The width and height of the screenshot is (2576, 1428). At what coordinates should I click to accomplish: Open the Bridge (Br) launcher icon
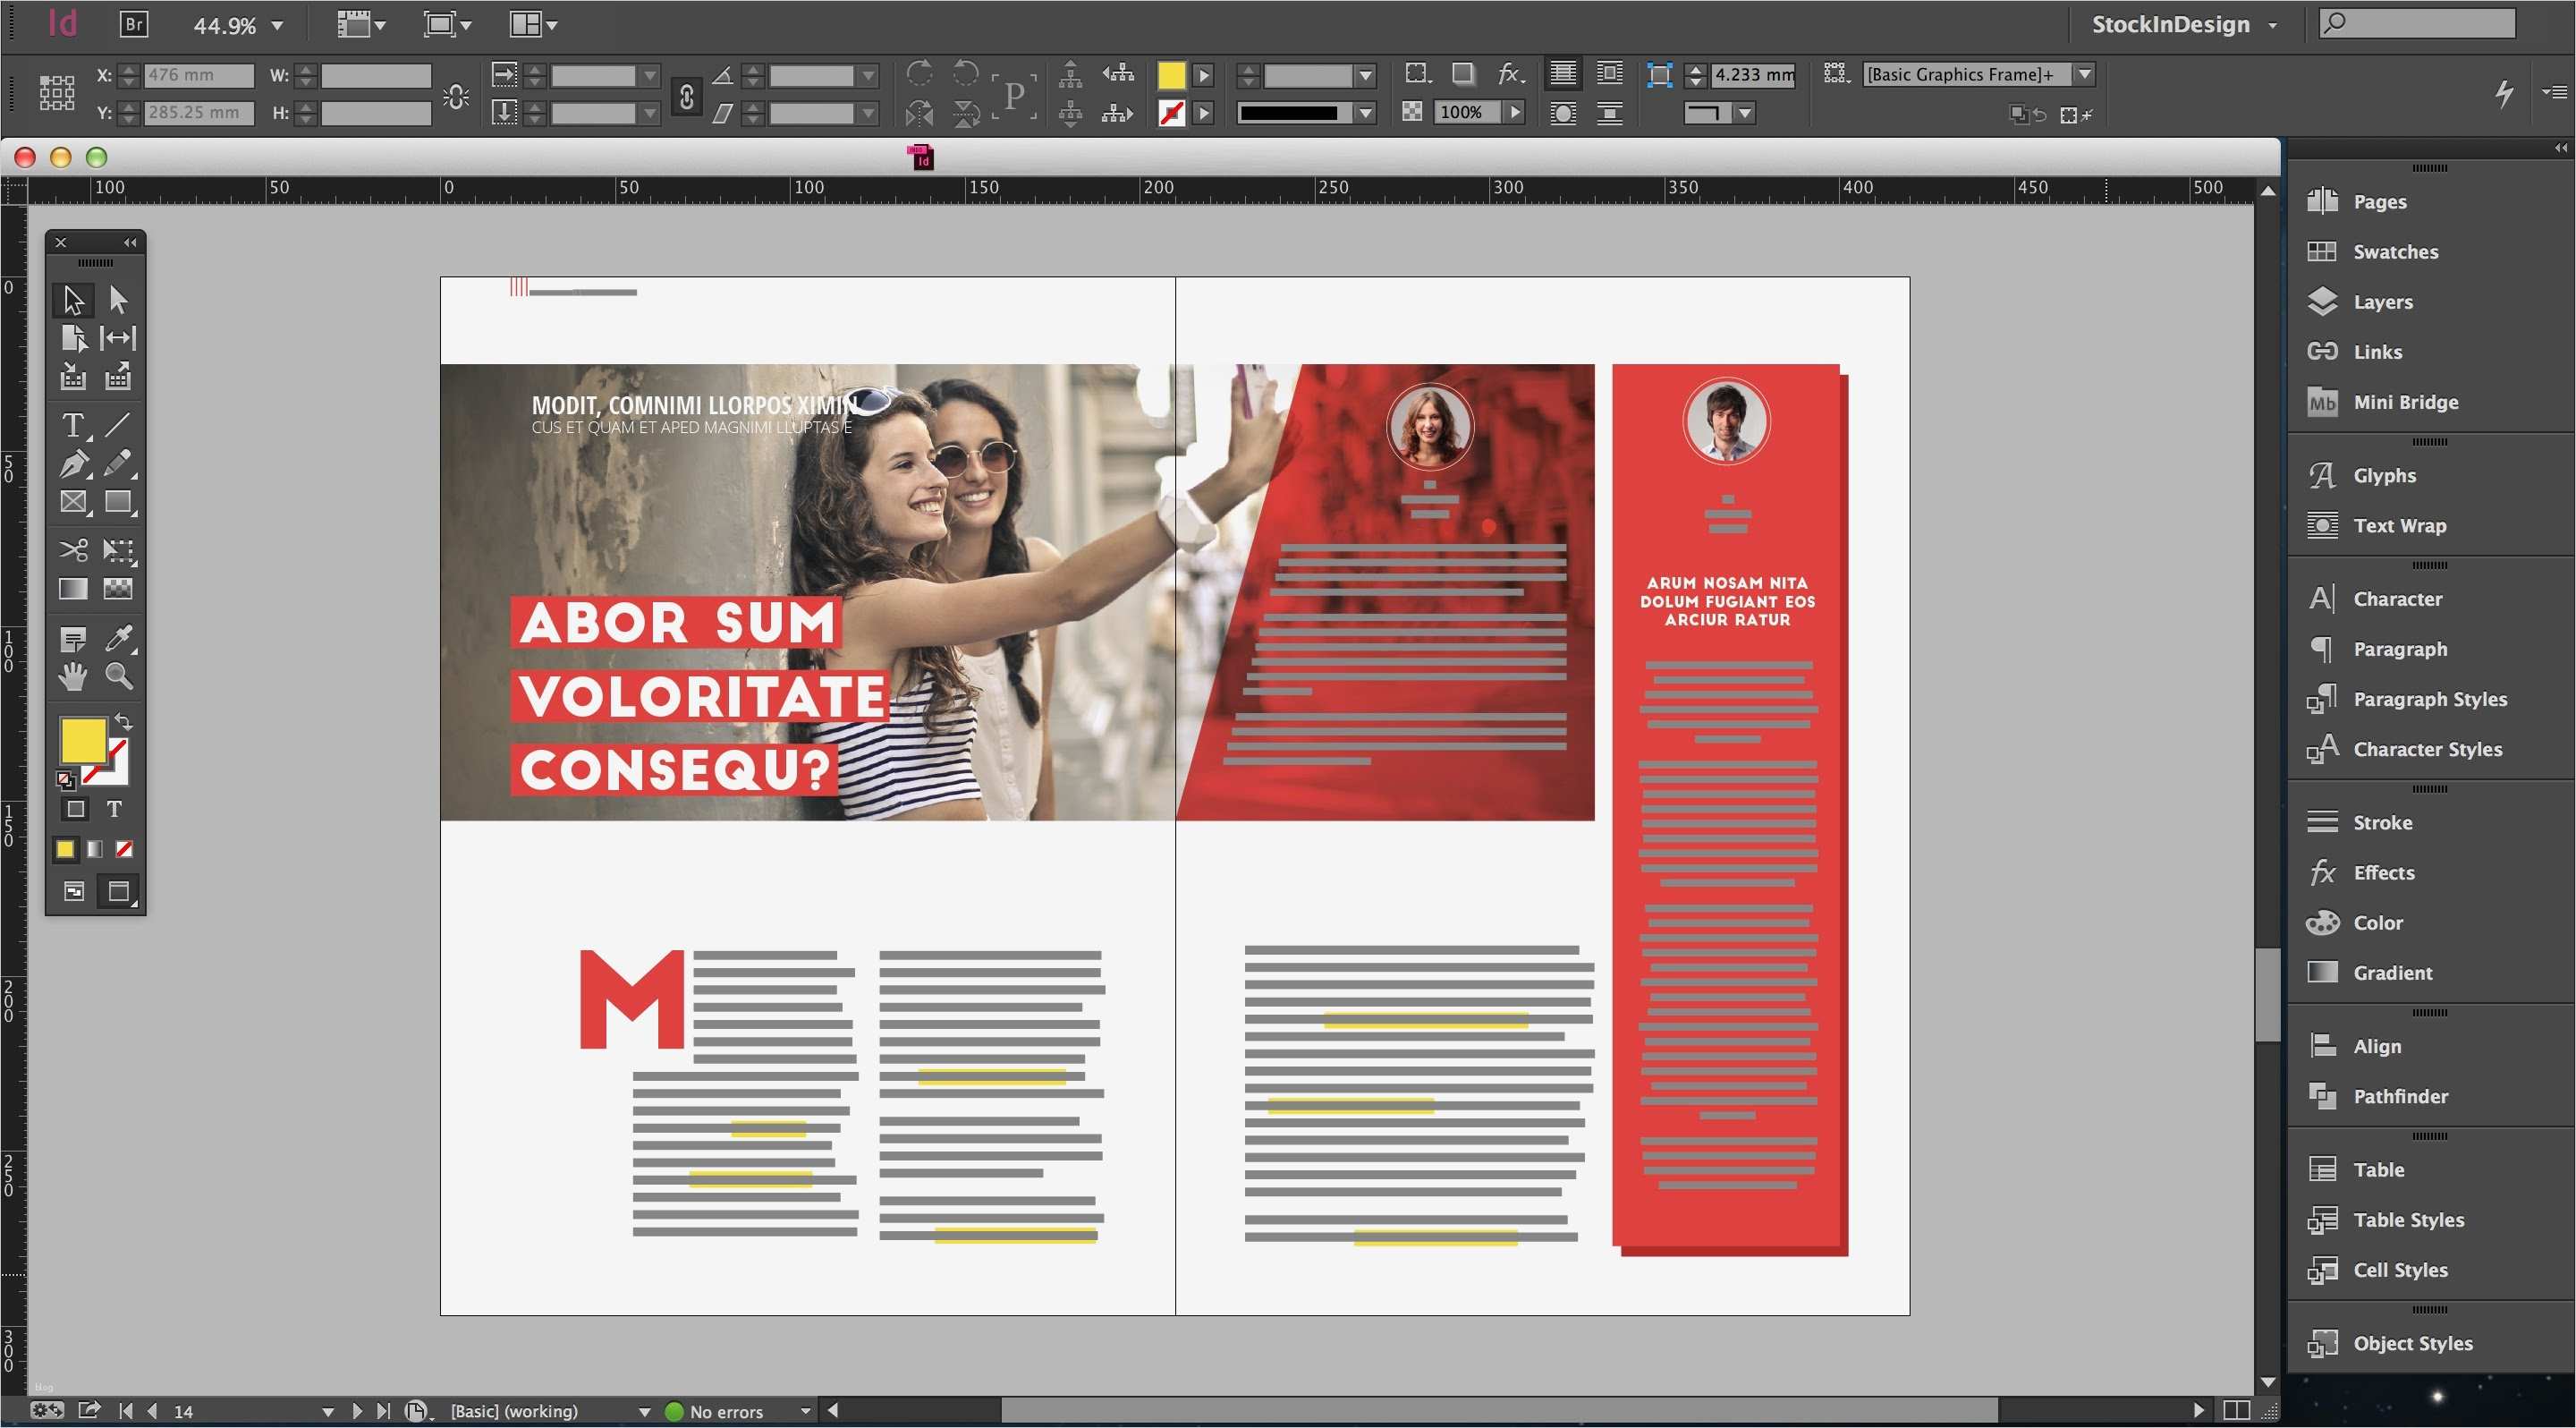point(133,24)
